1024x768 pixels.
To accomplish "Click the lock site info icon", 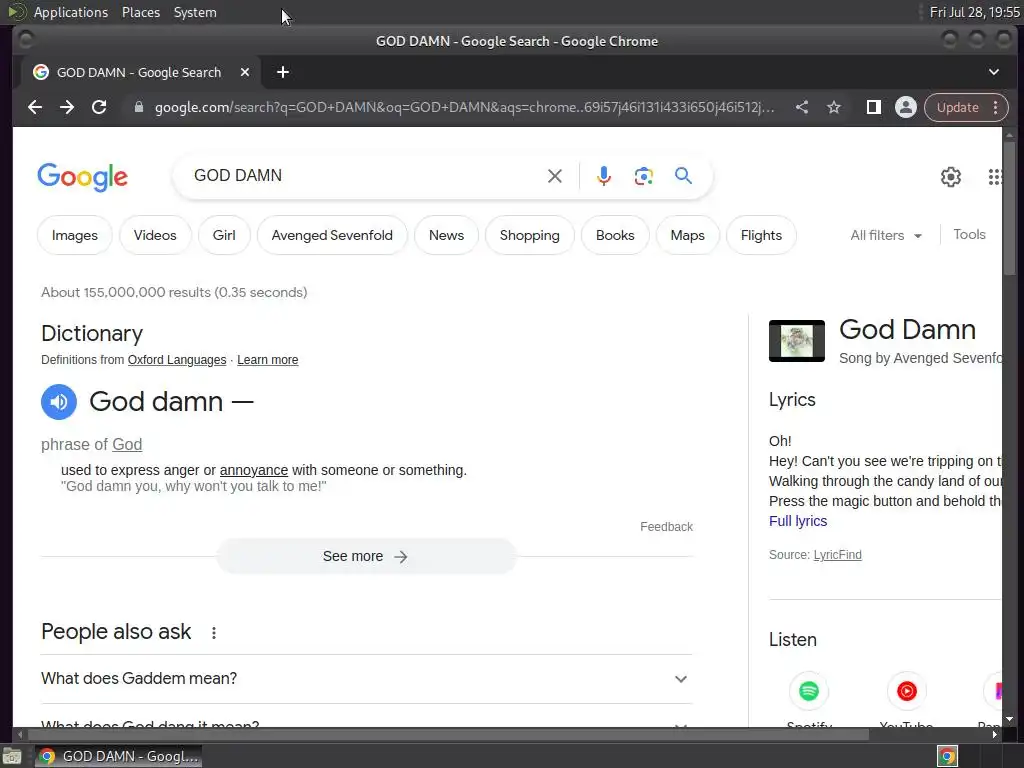I will tap(138, 107).
